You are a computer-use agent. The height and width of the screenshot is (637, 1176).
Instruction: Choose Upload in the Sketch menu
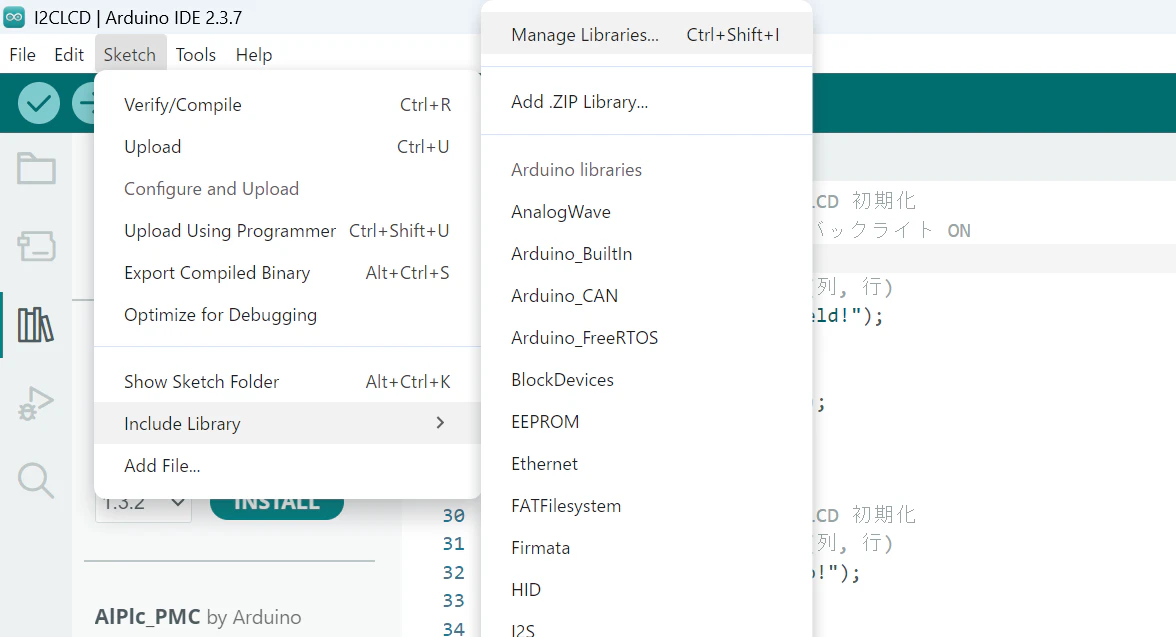[287, 147]
